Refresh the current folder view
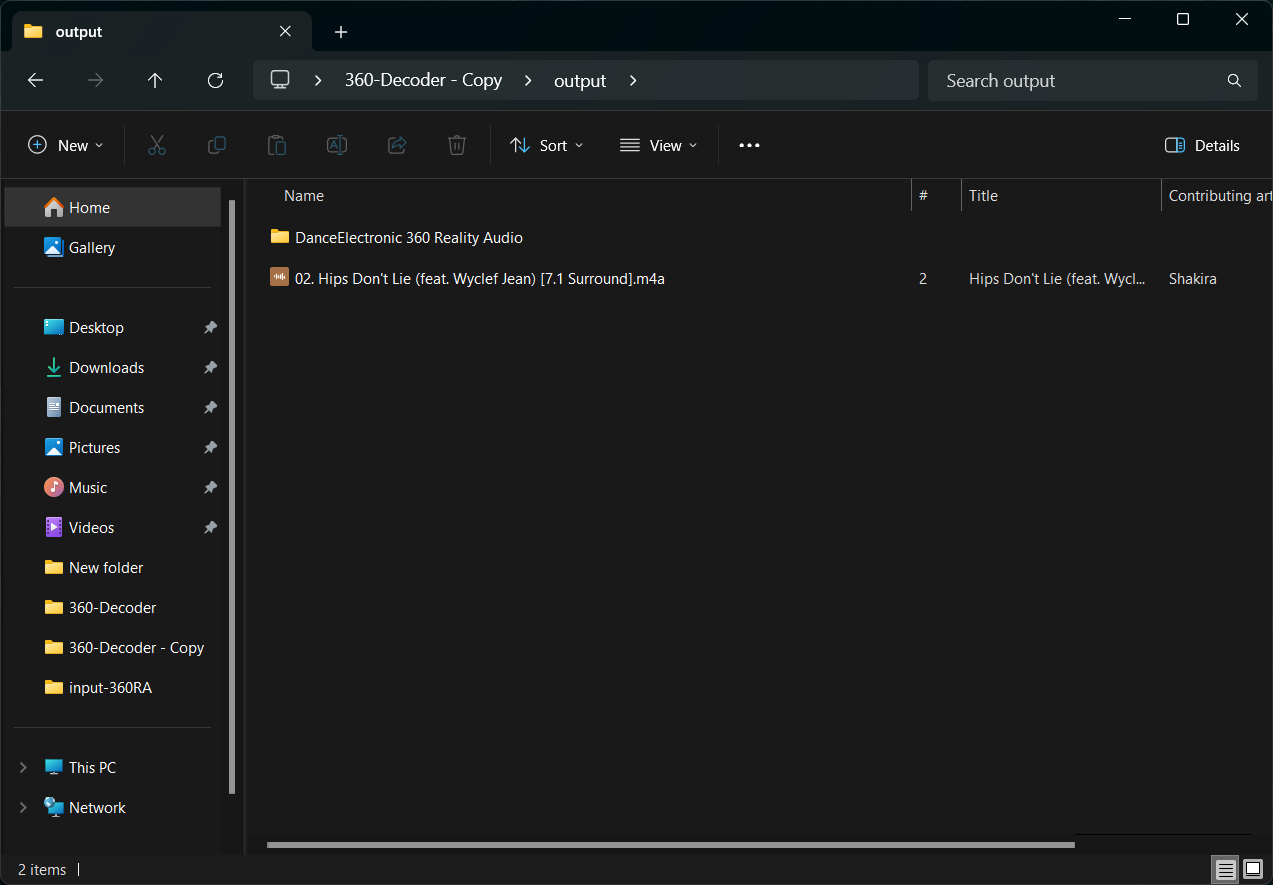Image resolution: width=1273 pixels, height=885 pixels. [215, 81]
